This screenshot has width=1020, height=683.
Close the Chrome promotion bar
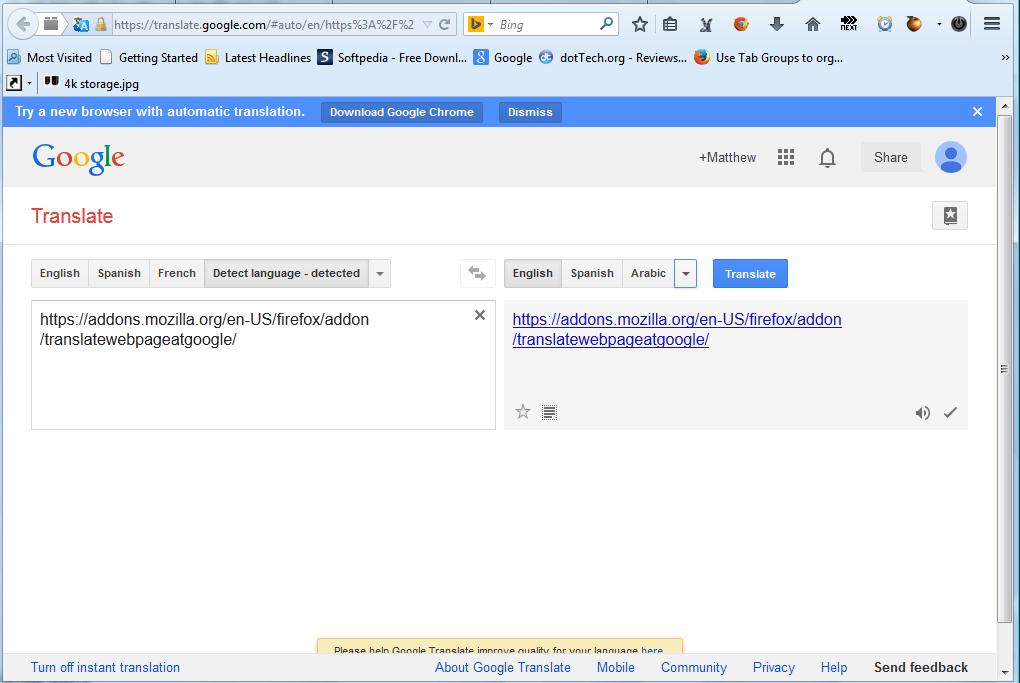tap(977, 112)
